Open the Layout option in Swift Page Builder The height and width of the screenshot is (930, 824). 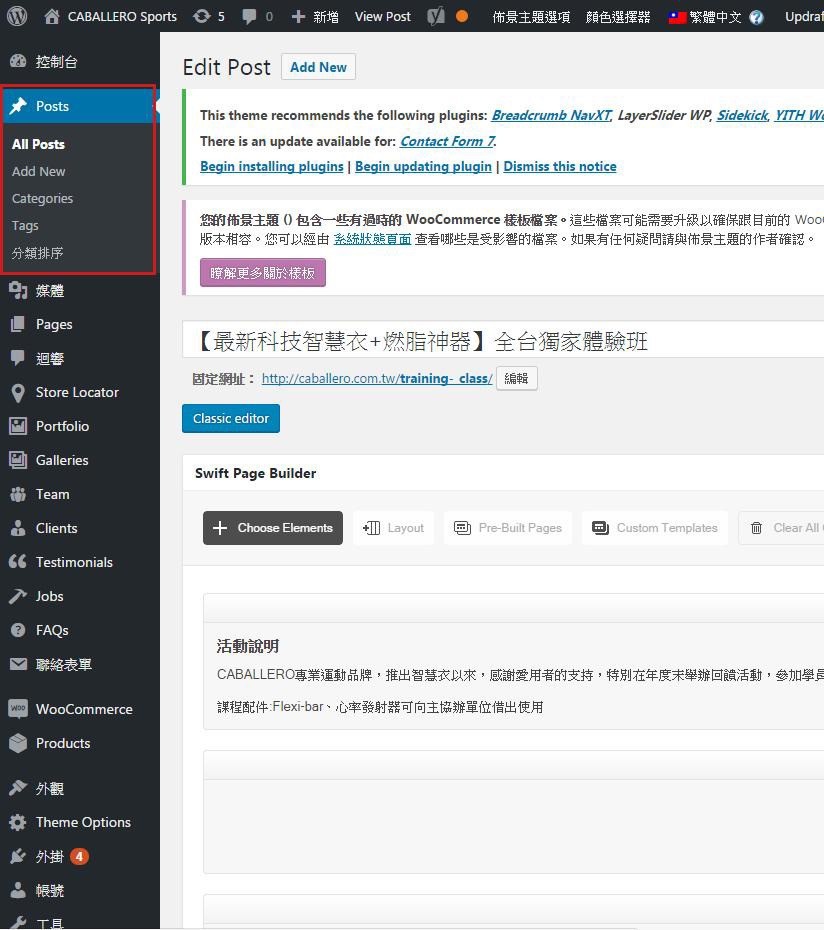point(394,528)
